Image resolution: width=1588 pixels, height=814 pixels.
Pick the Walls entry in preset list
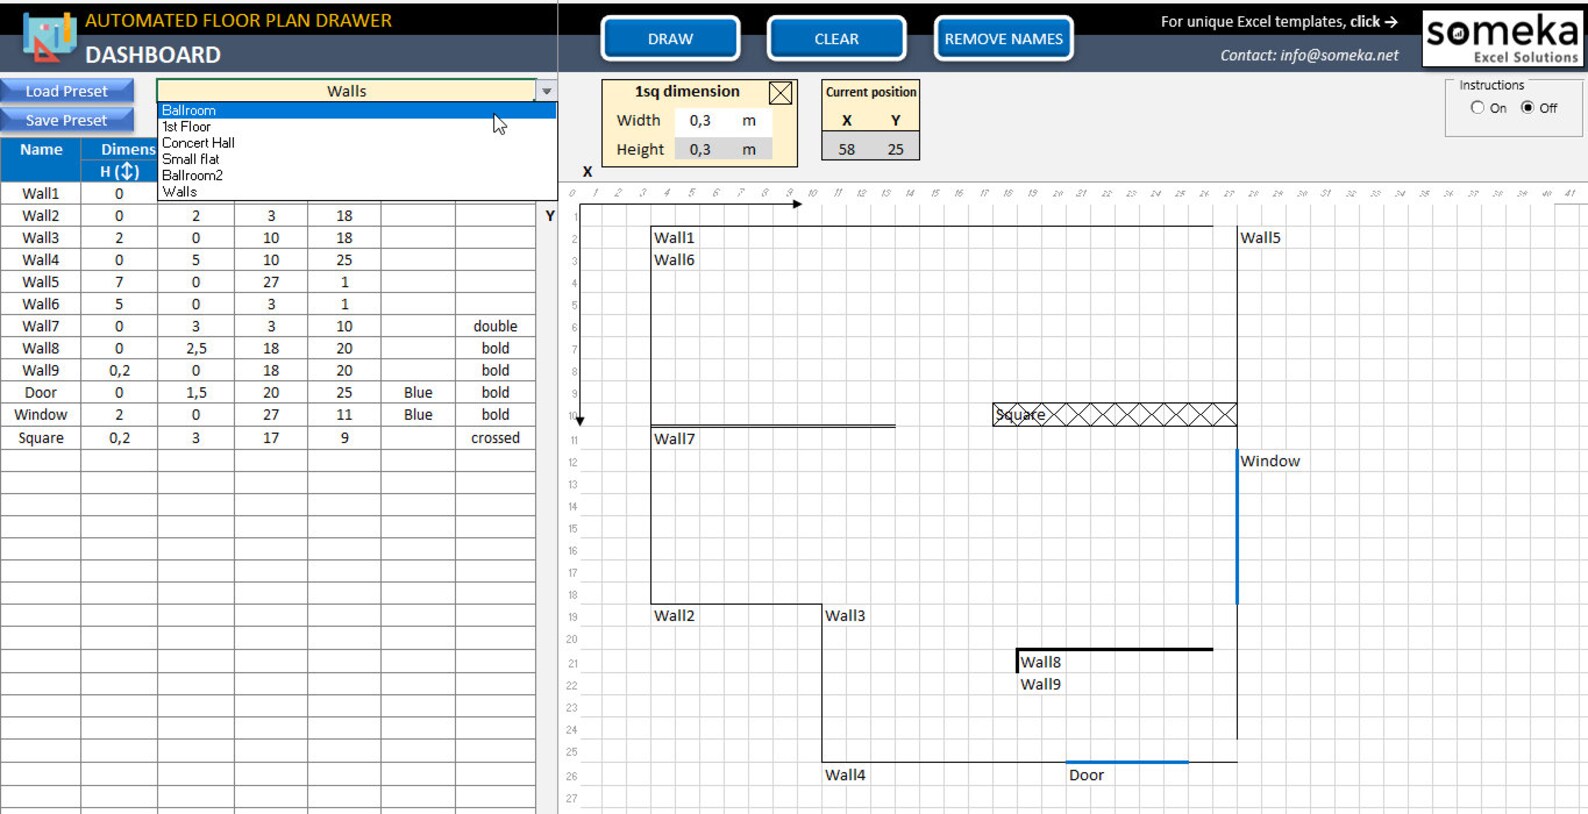point(356,191)
